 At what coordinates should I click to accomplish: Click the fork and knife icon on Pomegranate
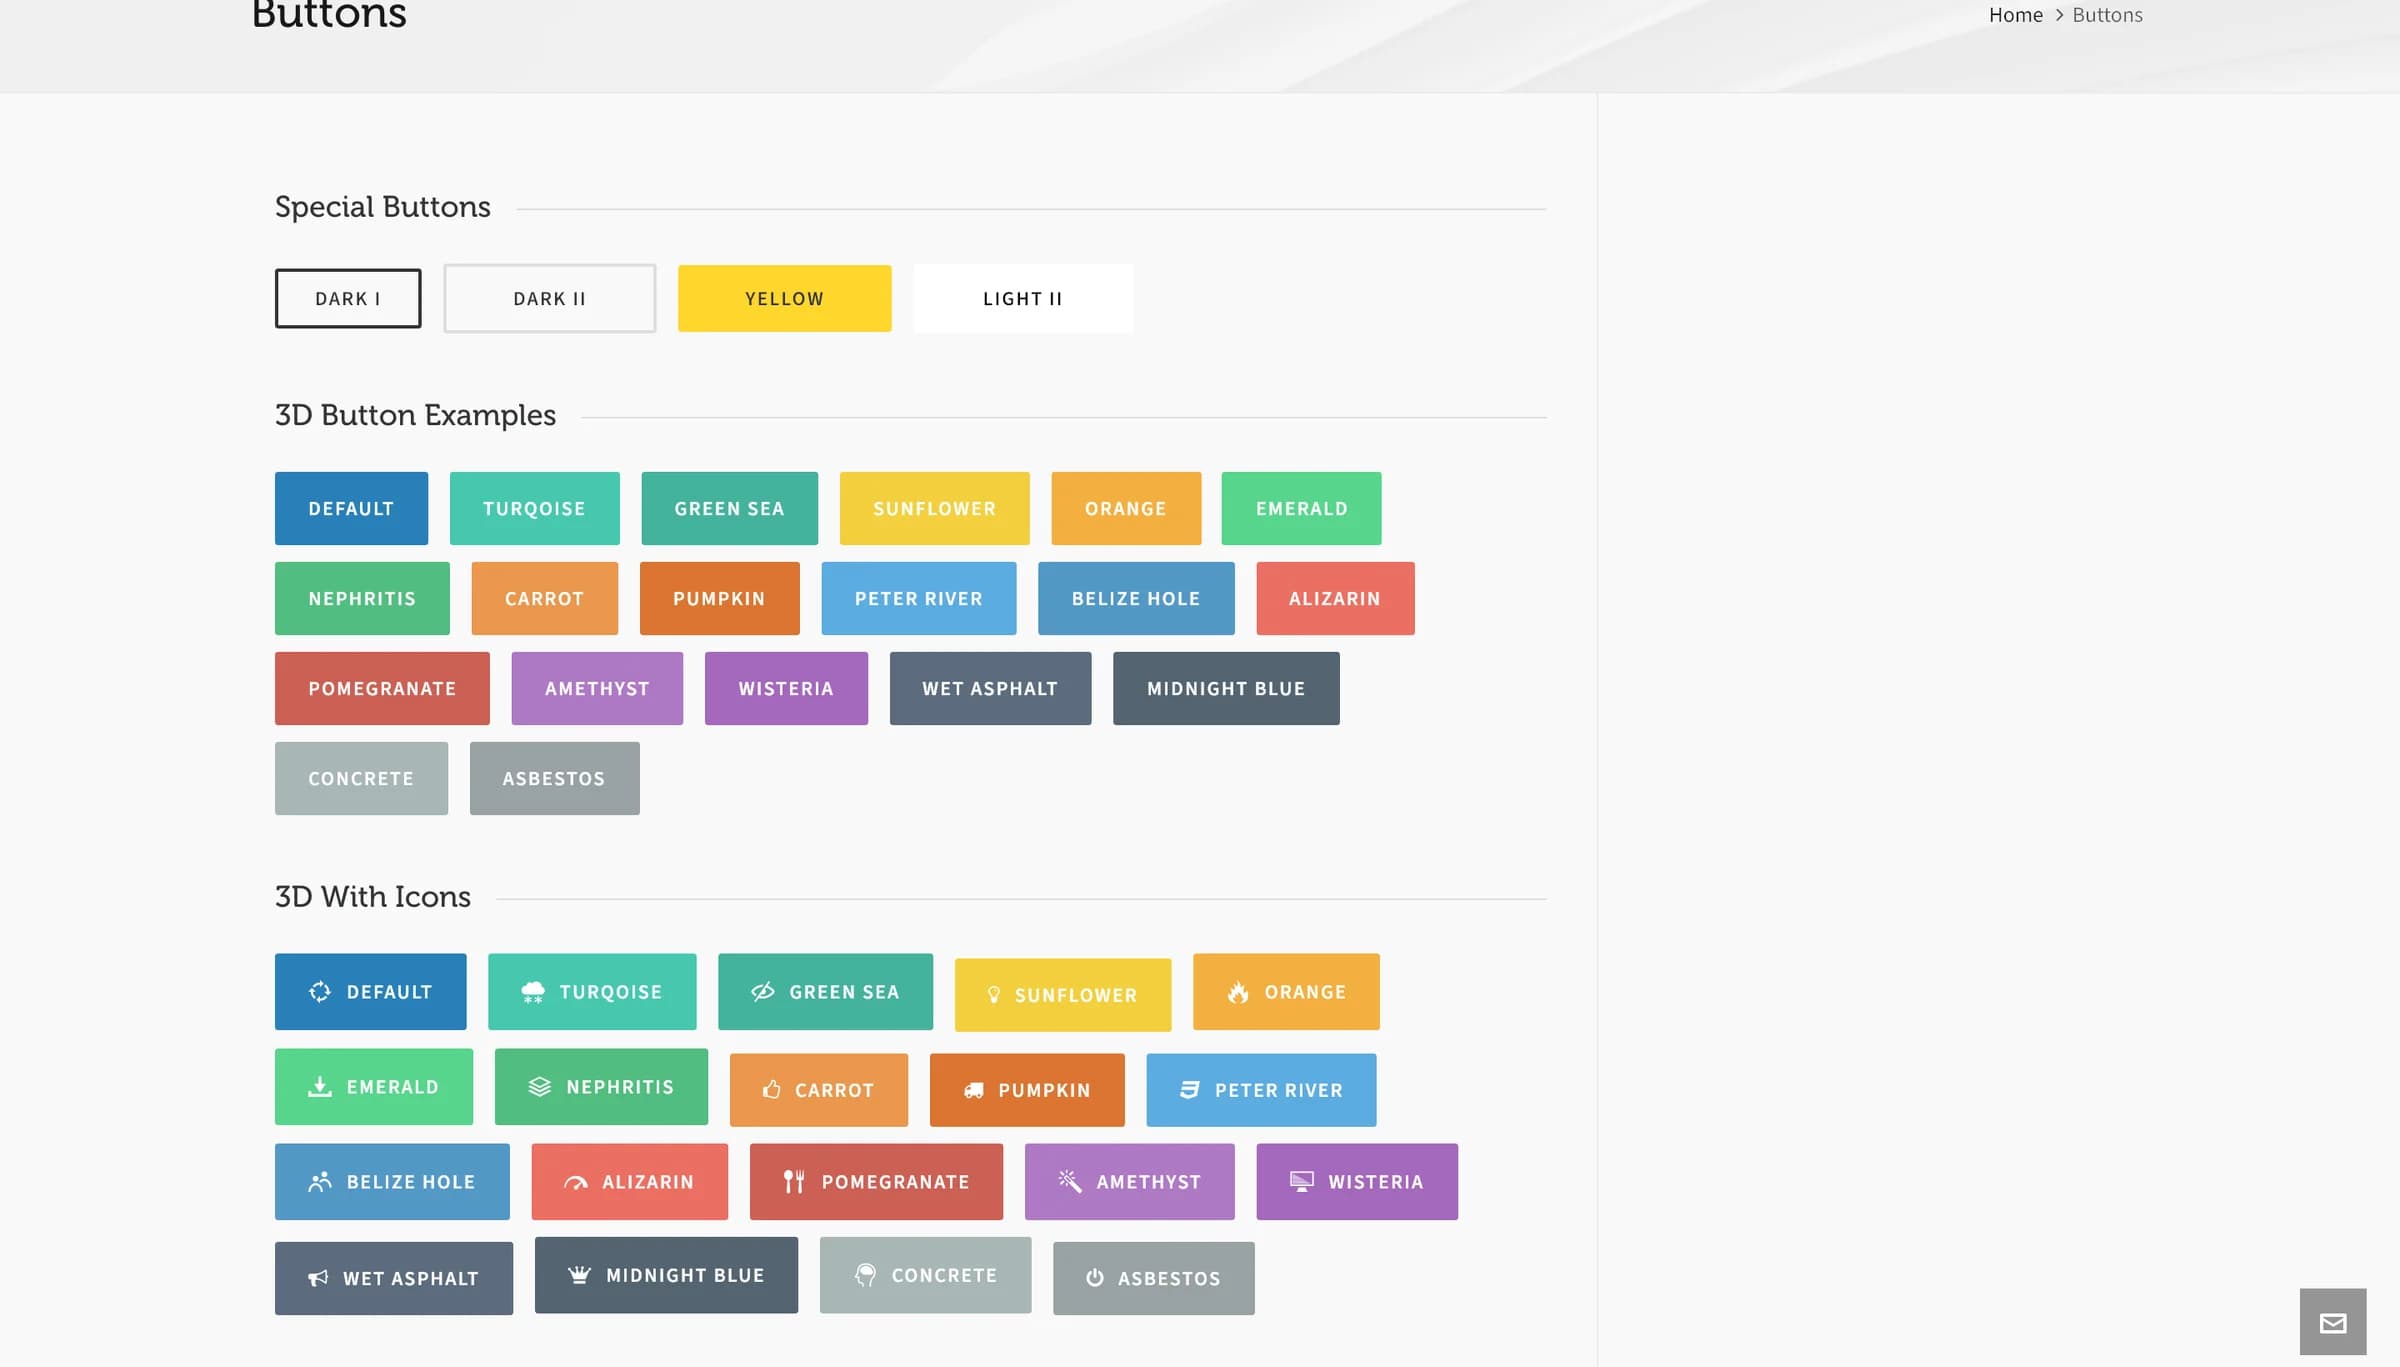[x=793, y=1181]
